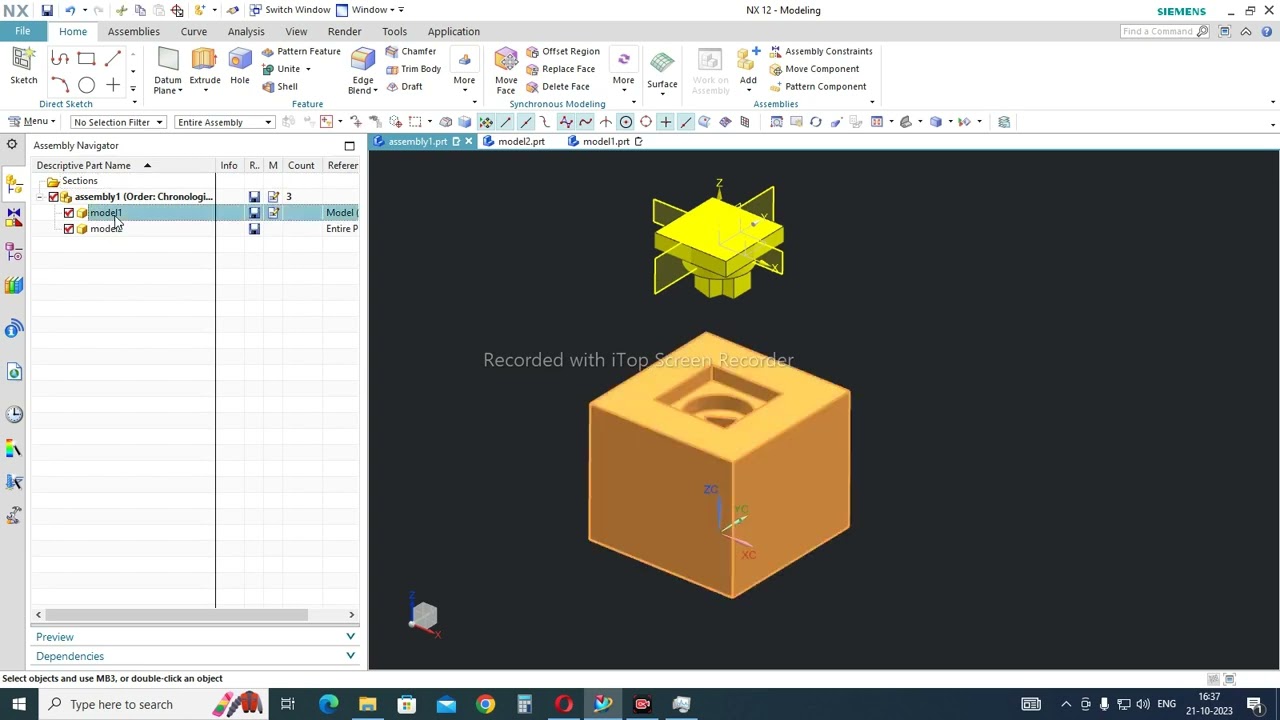Click the Undo arrow icon
Viewport: 1280px width, 720px height.
pos(69,10)
